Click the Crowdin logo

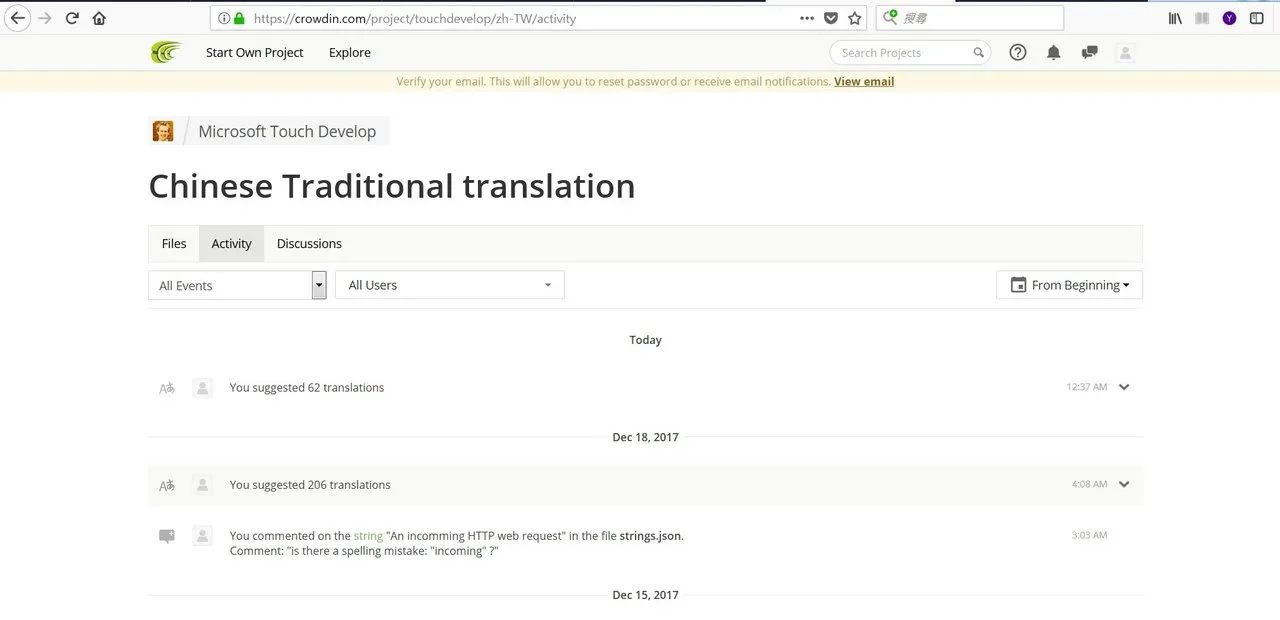tap(166, 53)
